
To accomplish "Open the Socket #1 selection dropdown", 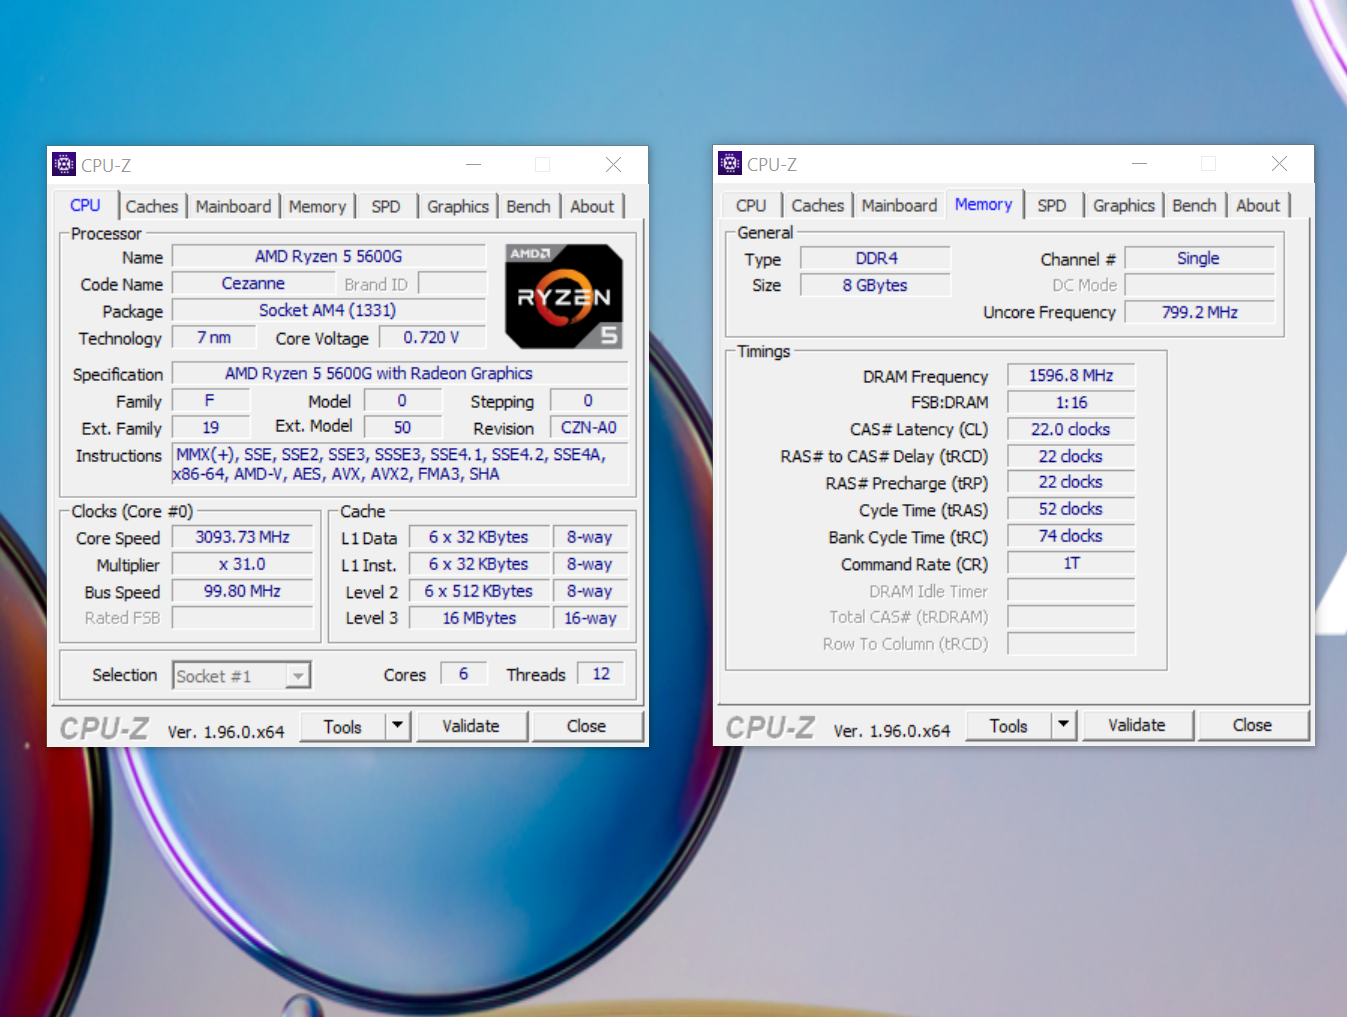I will pyautogui.click(x=242, y=676).
